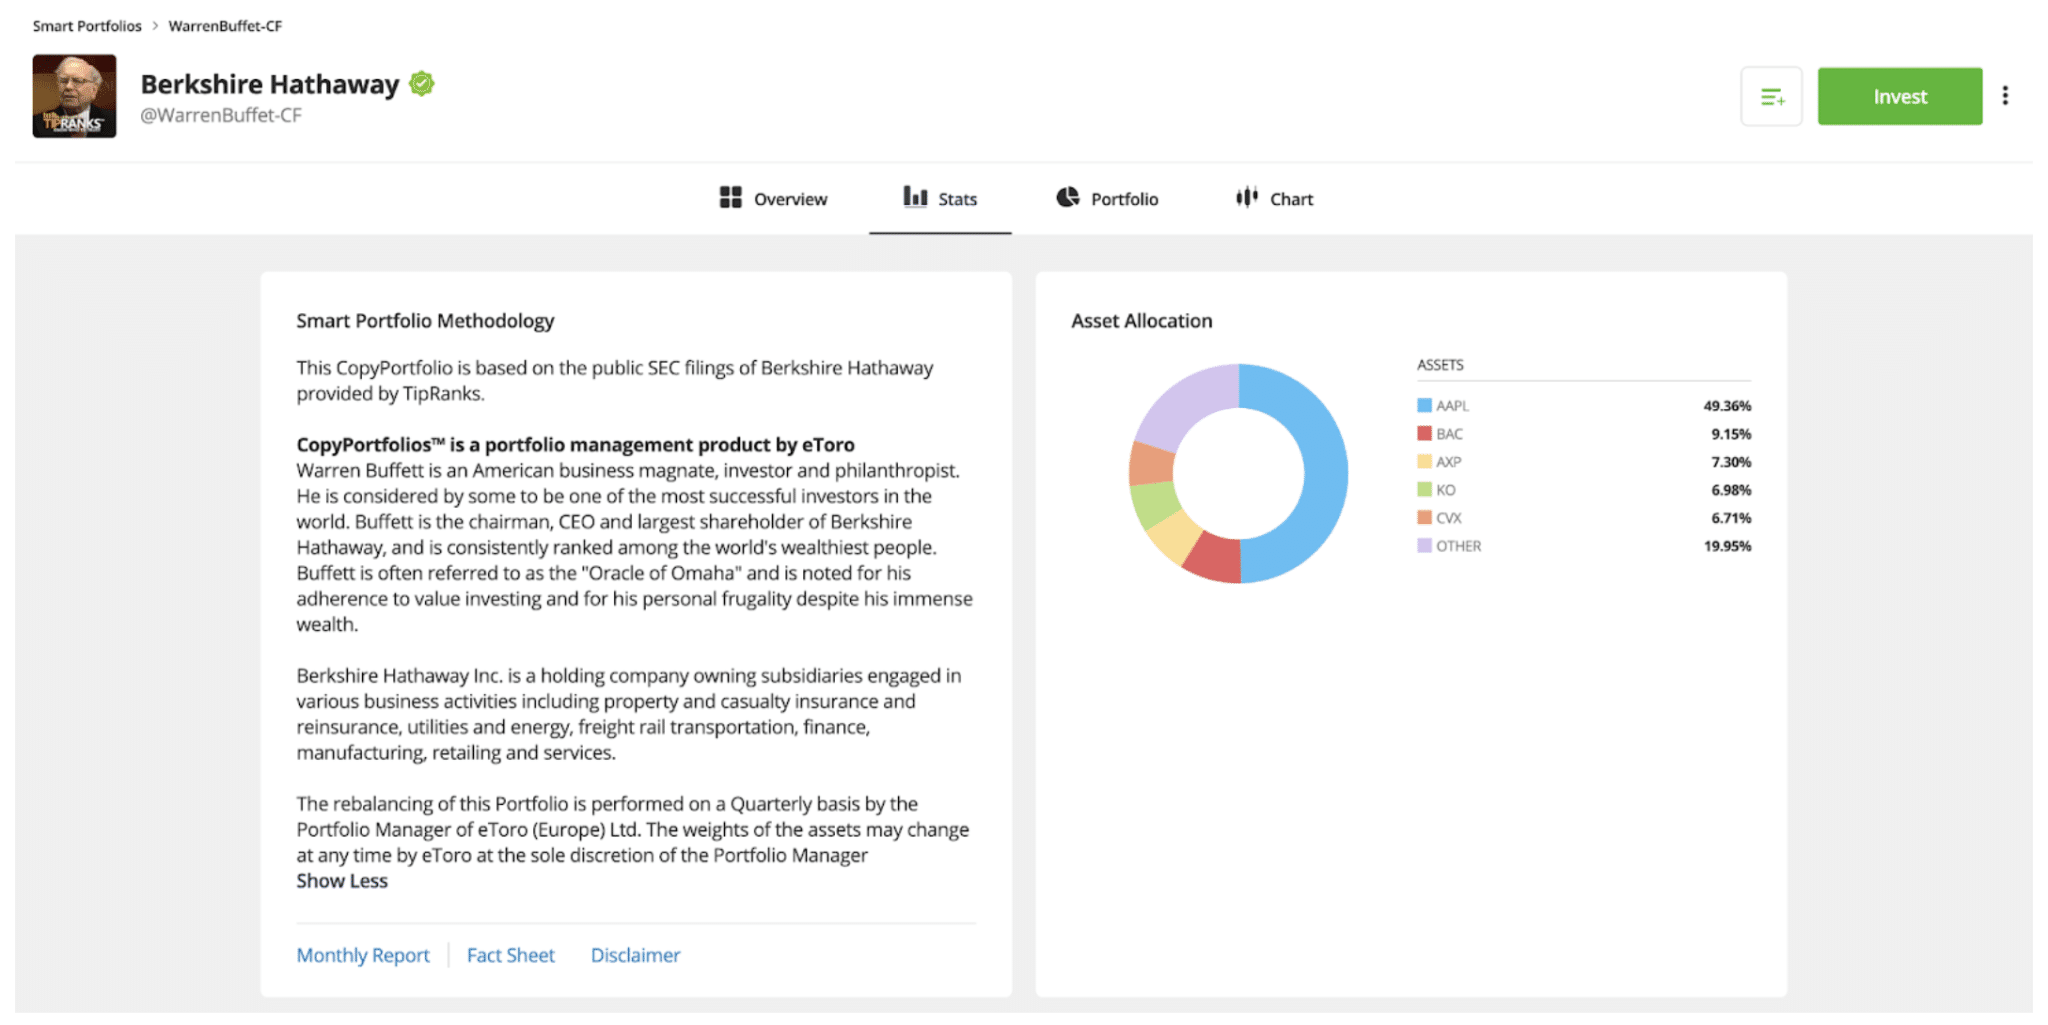Click the Stats bar-chart icon
The image size is (2048, 1025).
click(915, 196)
